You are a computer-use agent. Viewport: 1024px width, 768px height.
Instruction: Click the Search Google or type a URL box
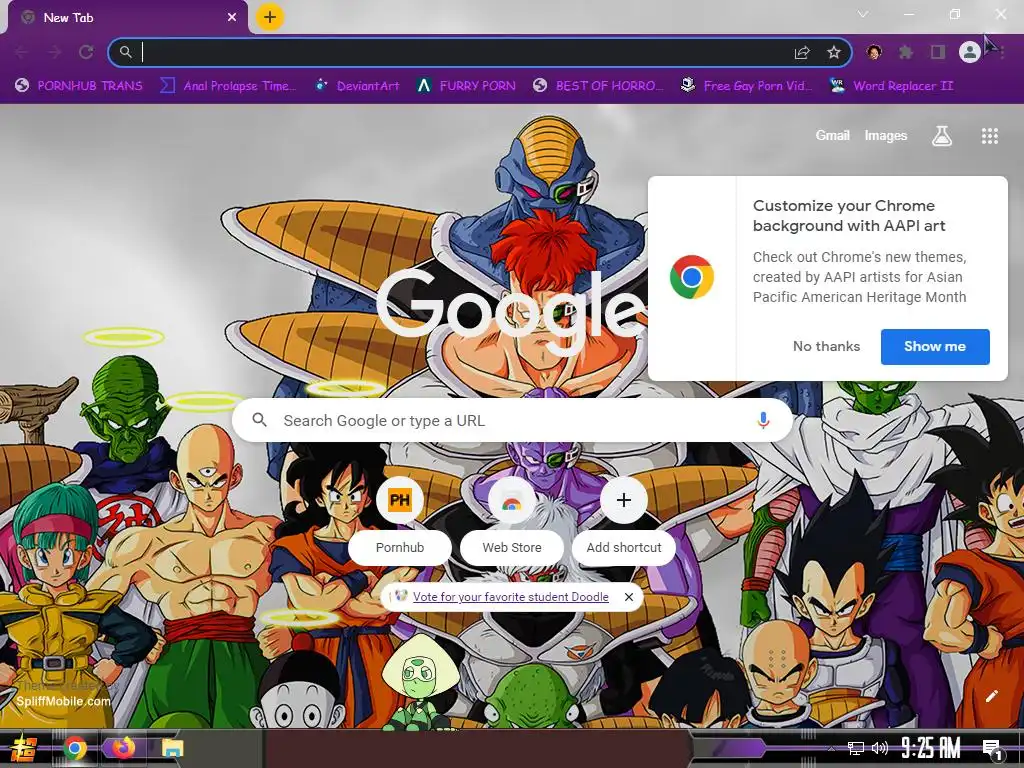tap(513, 421)
